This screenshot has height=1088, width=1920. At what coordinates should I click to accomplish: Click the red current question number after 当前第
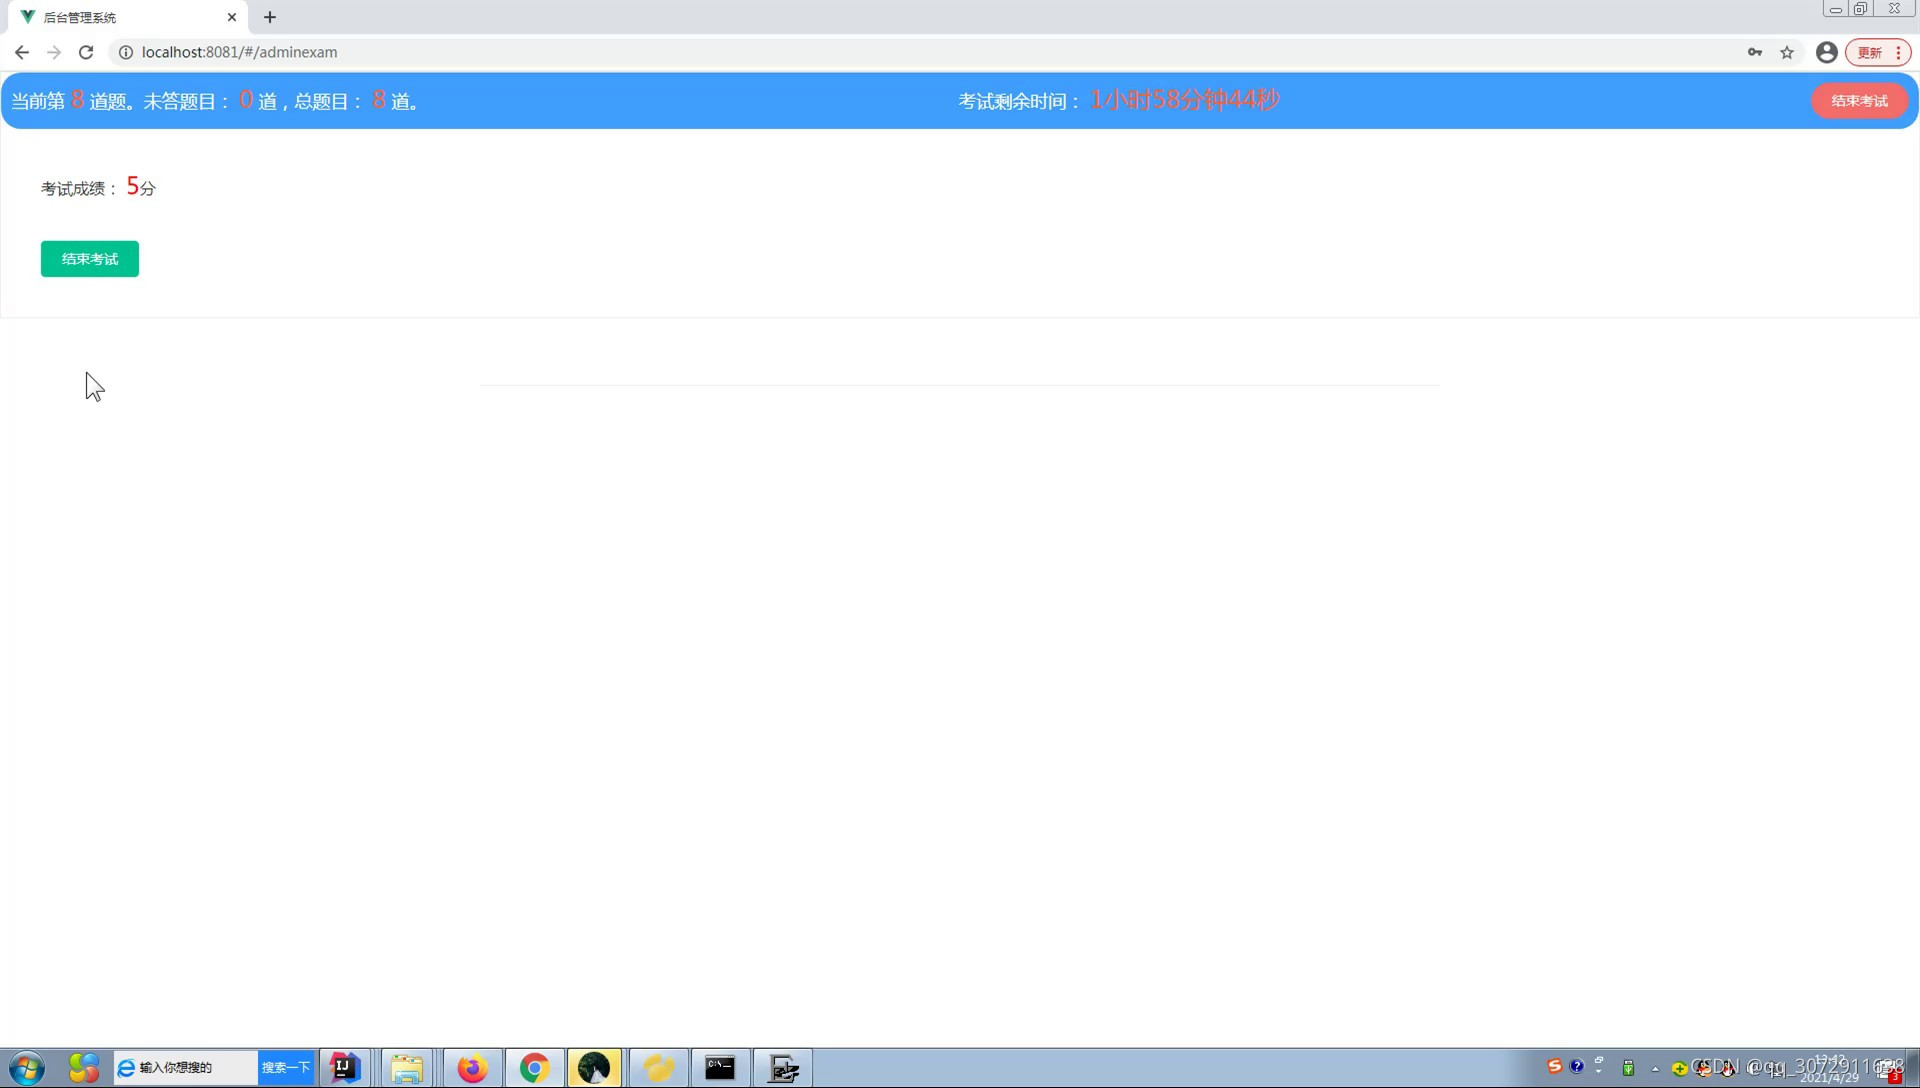77,100
